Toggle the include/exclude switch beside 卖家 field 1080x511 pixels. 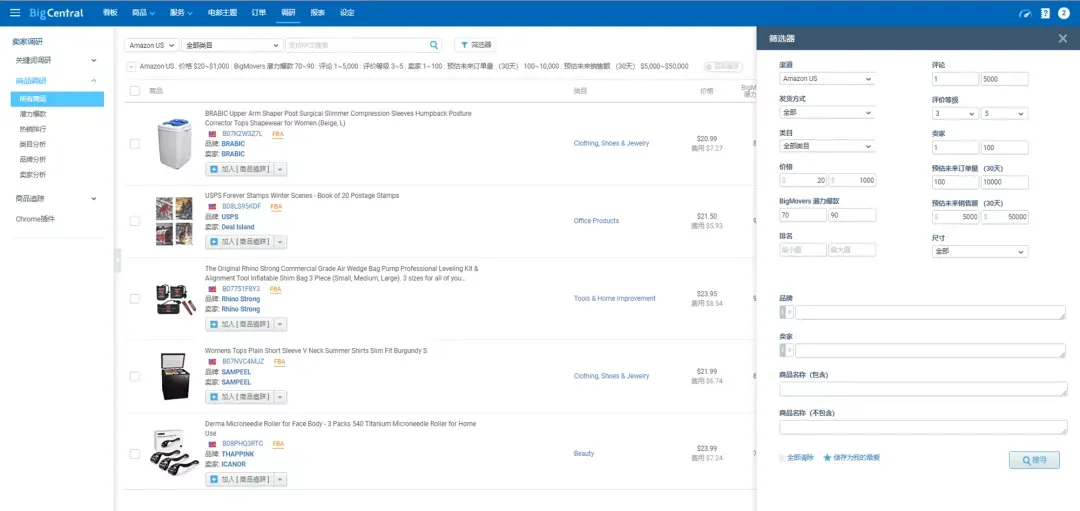pos(786,351)
